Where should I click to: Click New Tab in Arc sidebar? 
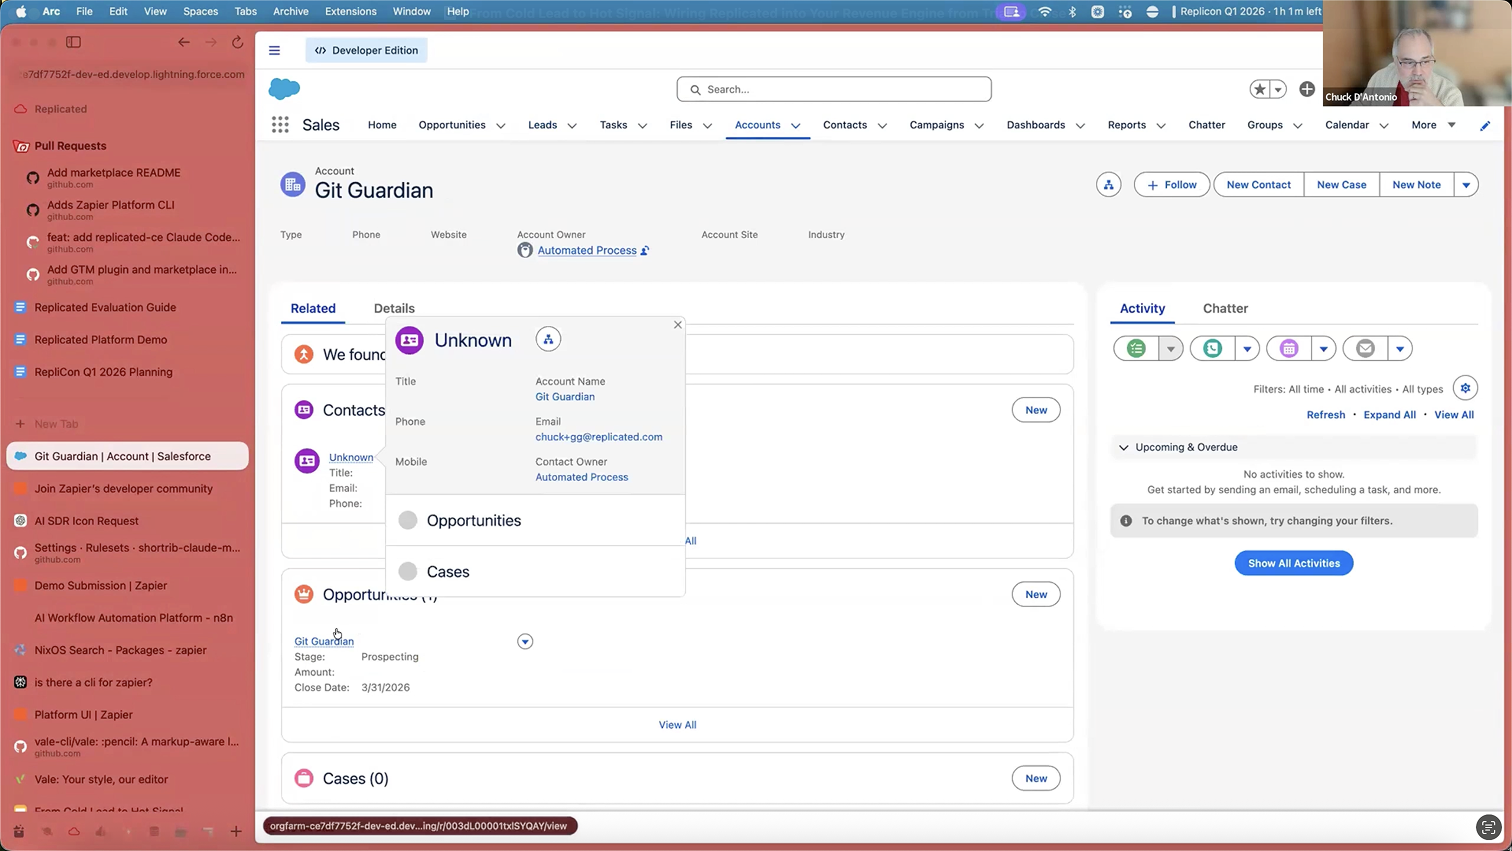(56, 424)
